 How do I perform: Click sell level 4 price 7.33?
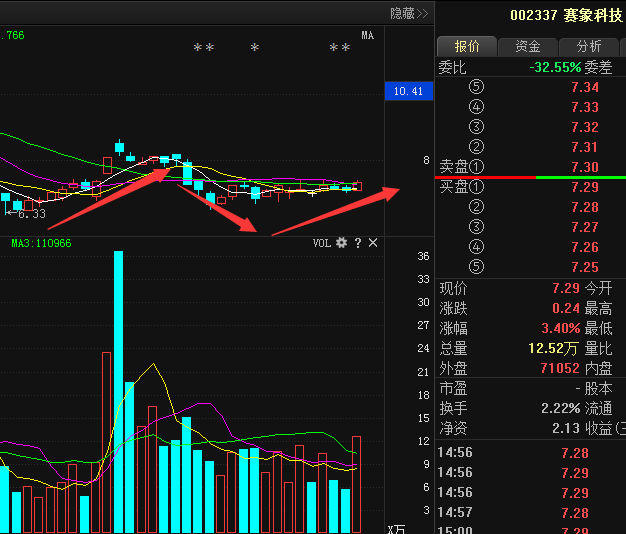click(585, 107)
